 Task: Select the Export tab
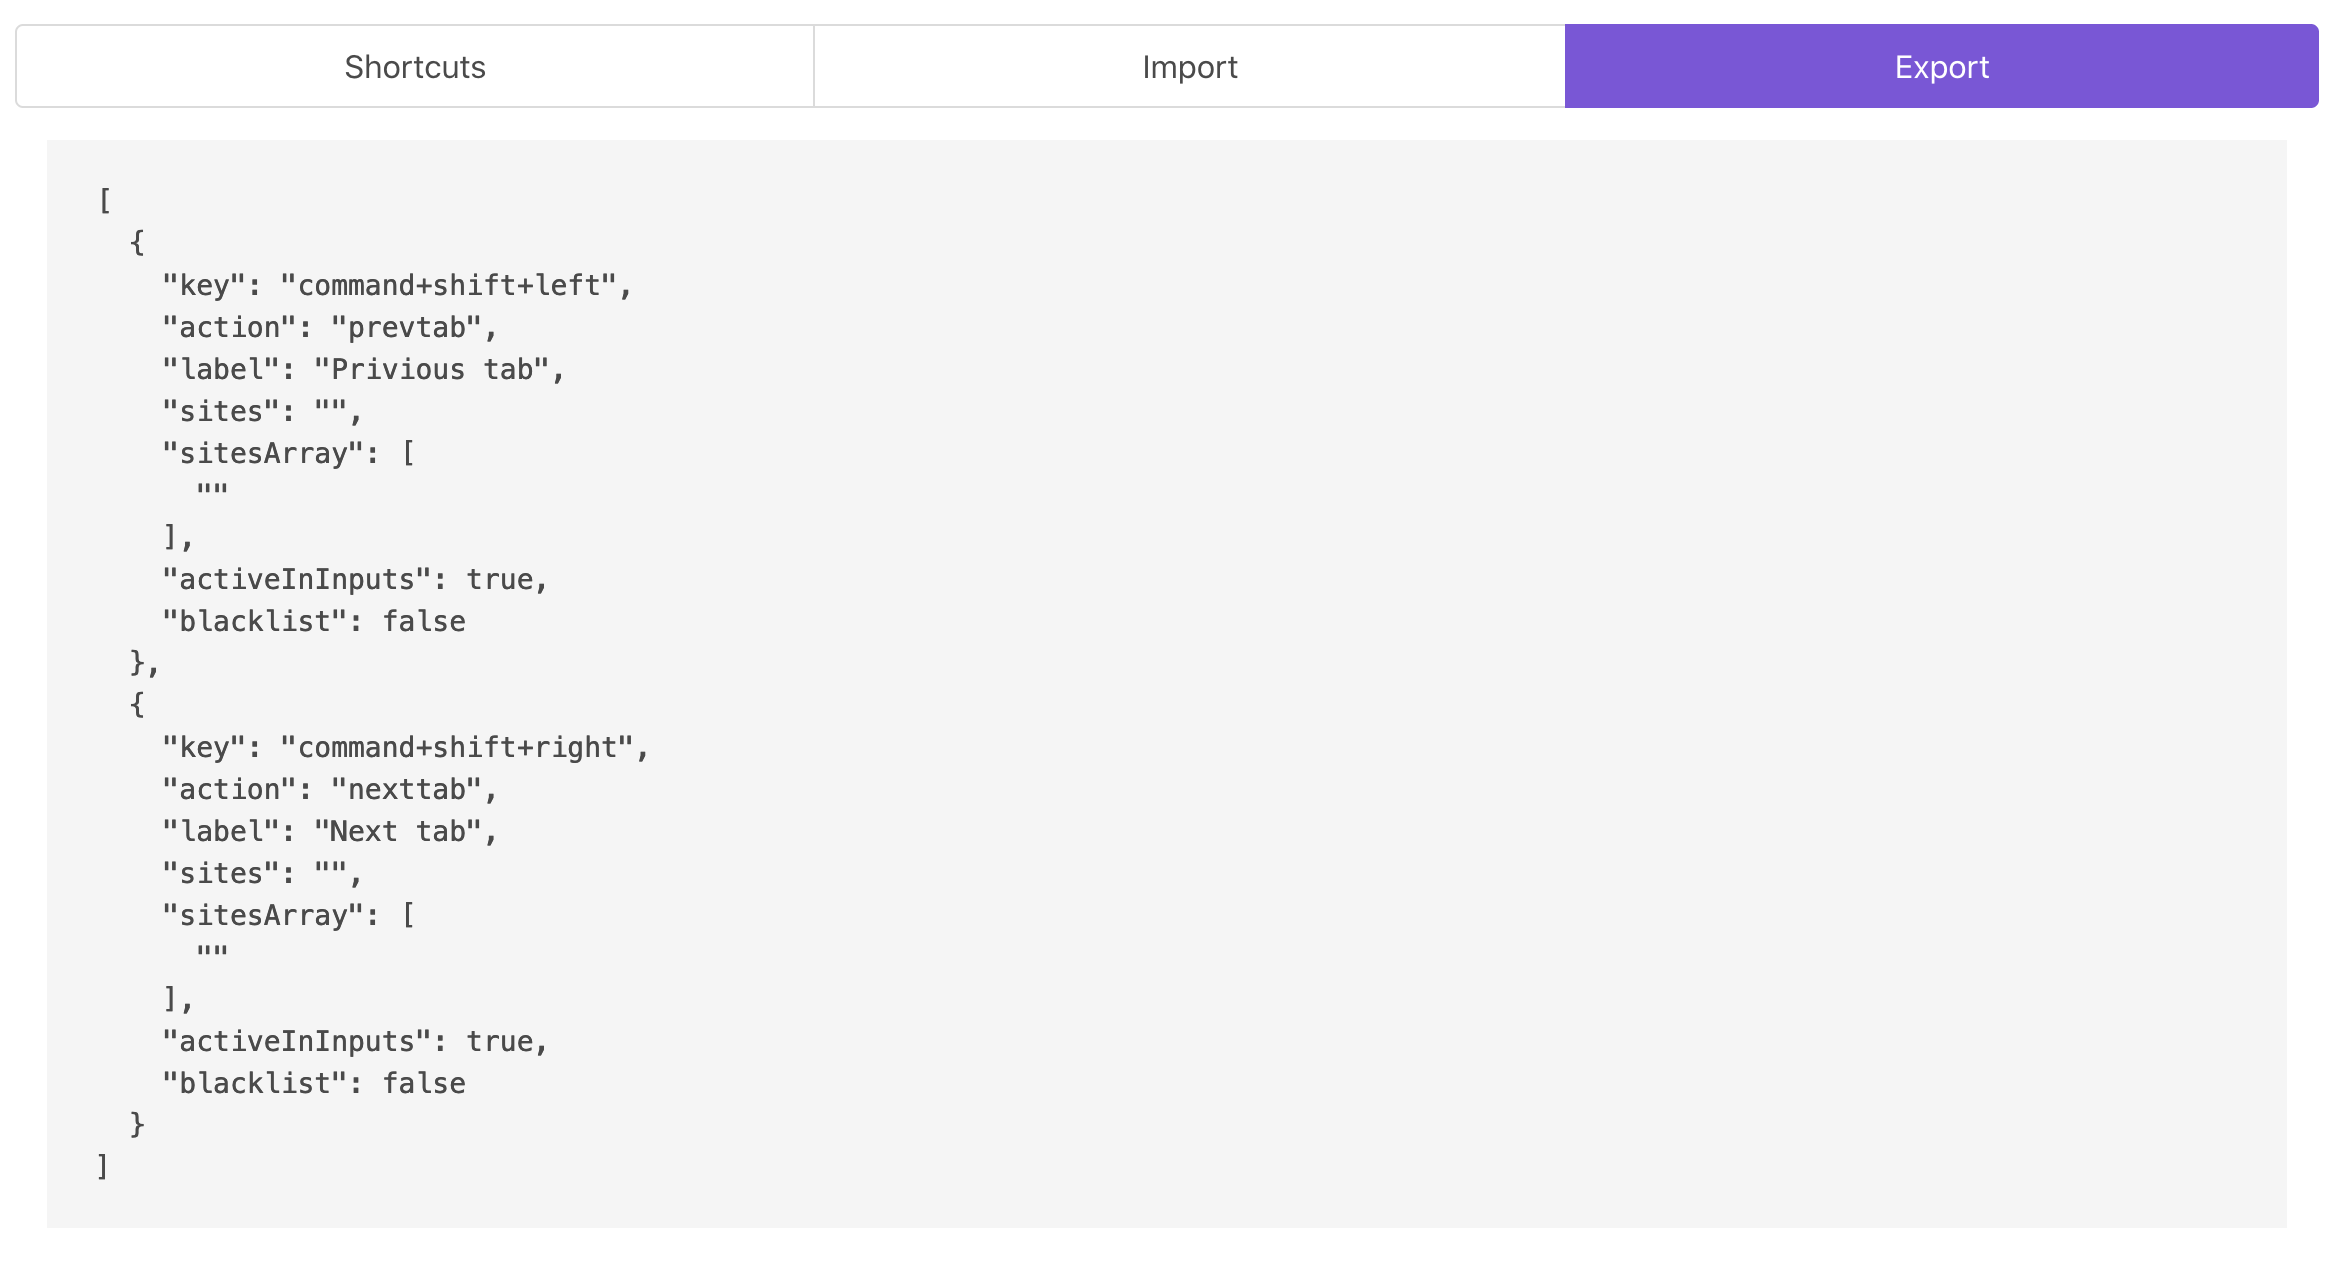pos(1941,67)
